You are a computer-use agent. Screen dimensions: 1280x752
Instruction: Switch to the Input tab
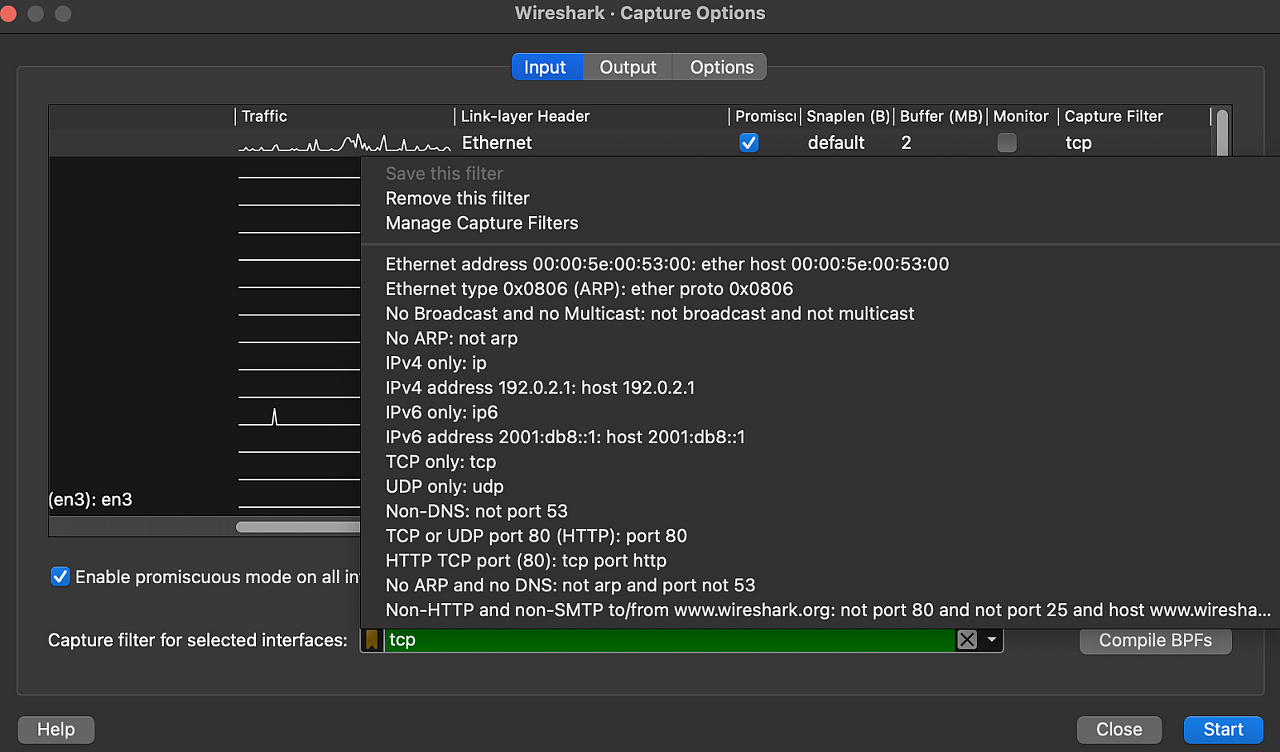[545, 67]
